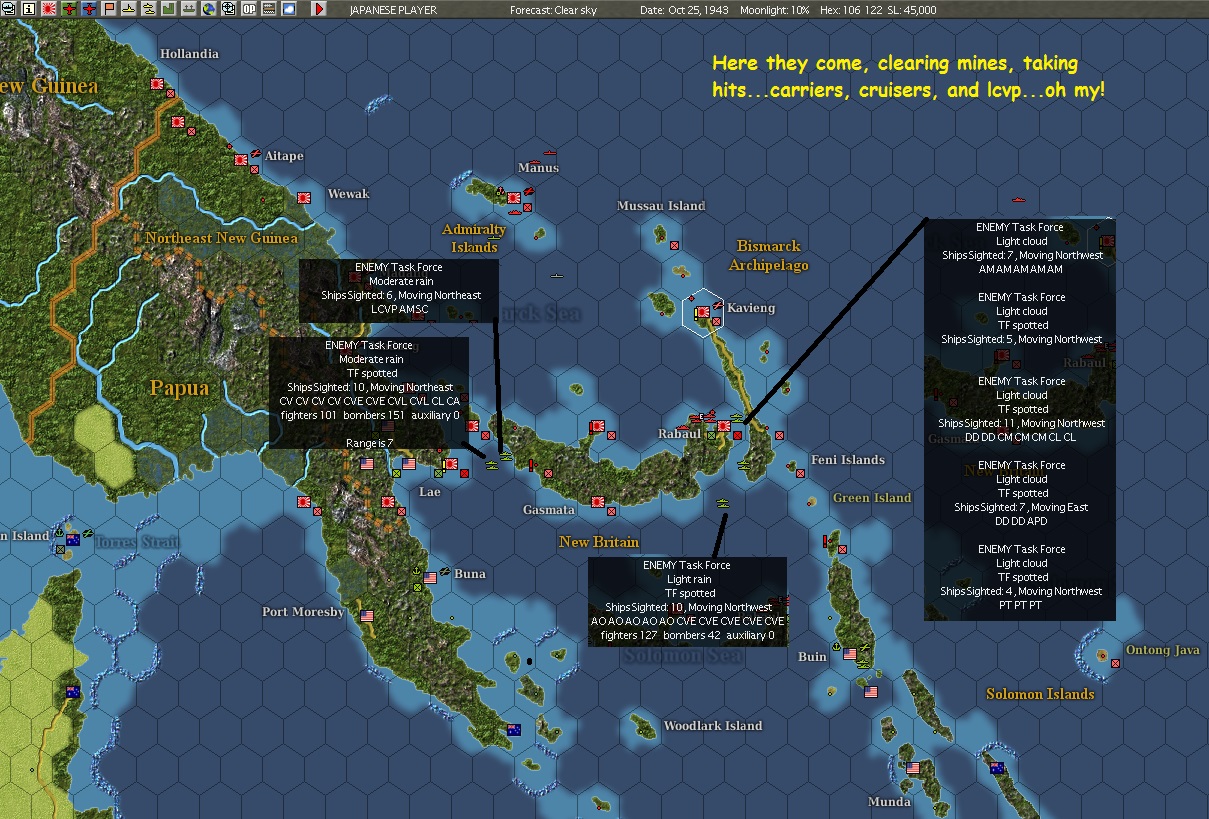Click the single yellow ship toolbar icon
The image size is (1209, 819).
[x=129, y=8]
